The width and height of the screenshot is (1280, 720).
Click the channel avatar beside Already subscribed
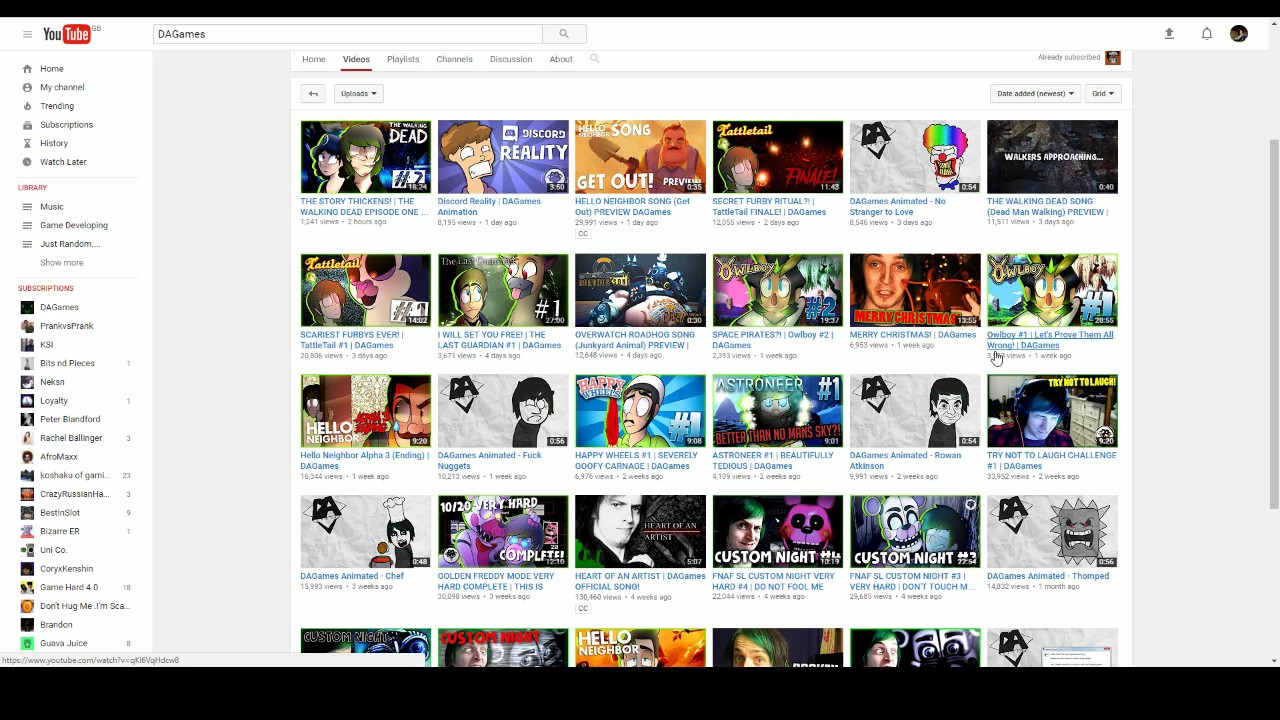pos(1113,58)
